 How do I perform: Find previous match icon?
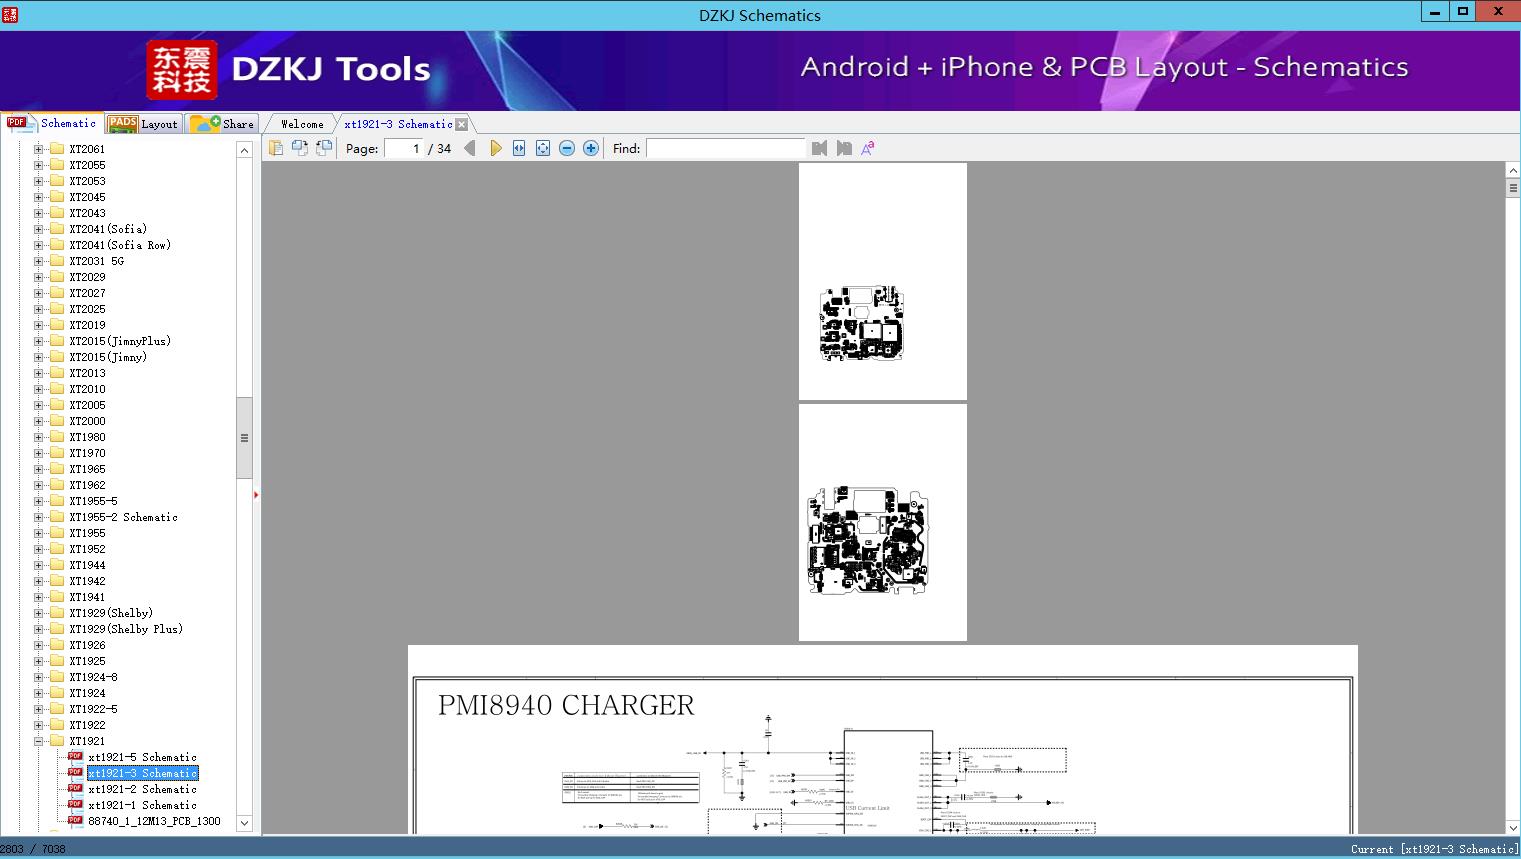(x=820, y=148)
